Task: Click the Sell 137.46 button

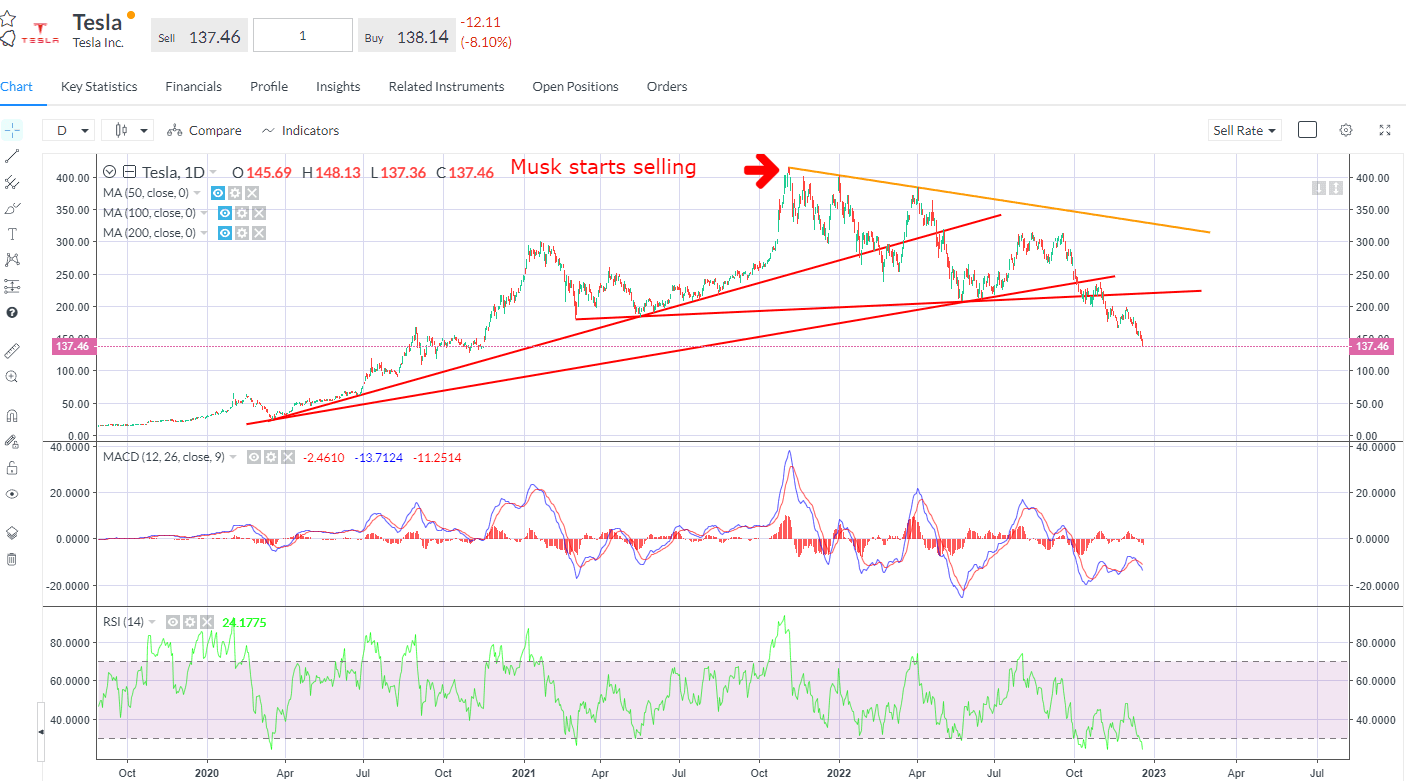Action: [x=200, y=36]
